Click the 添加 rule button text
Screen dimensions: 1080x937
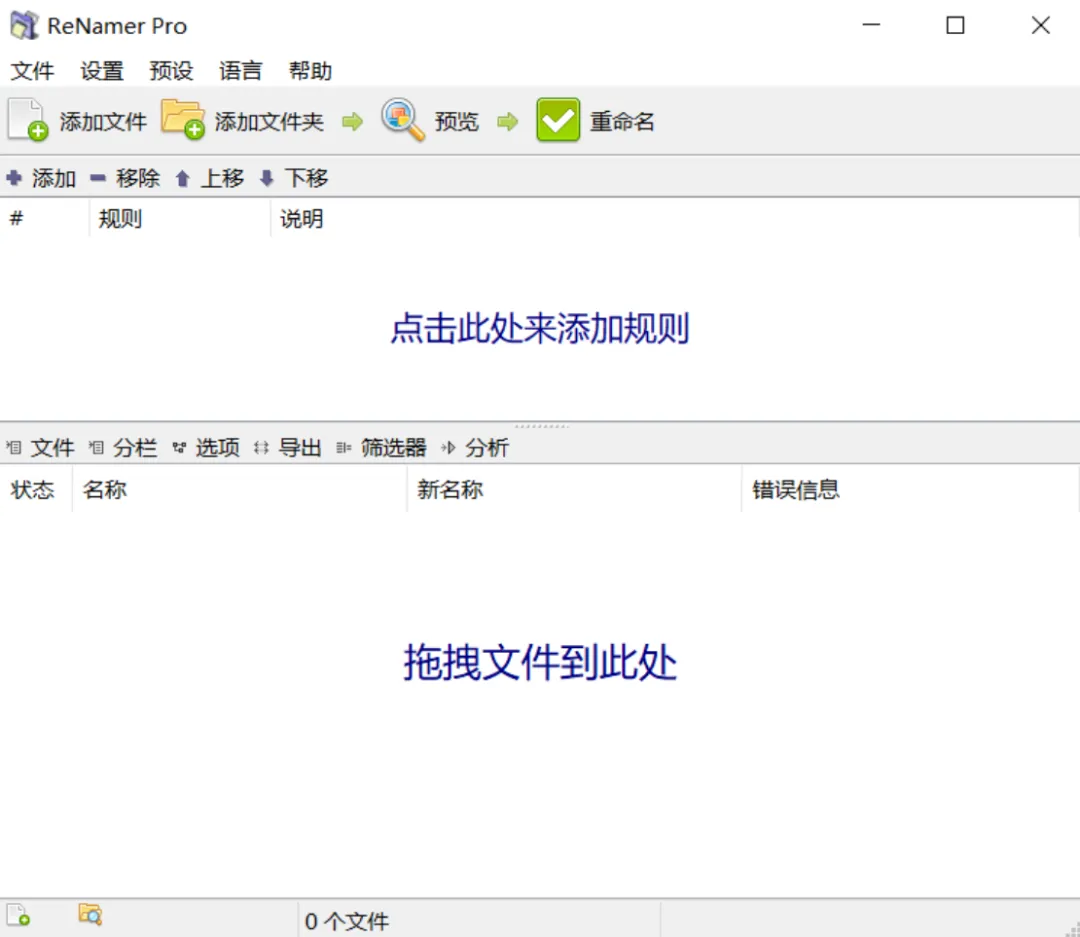(54, 178)
